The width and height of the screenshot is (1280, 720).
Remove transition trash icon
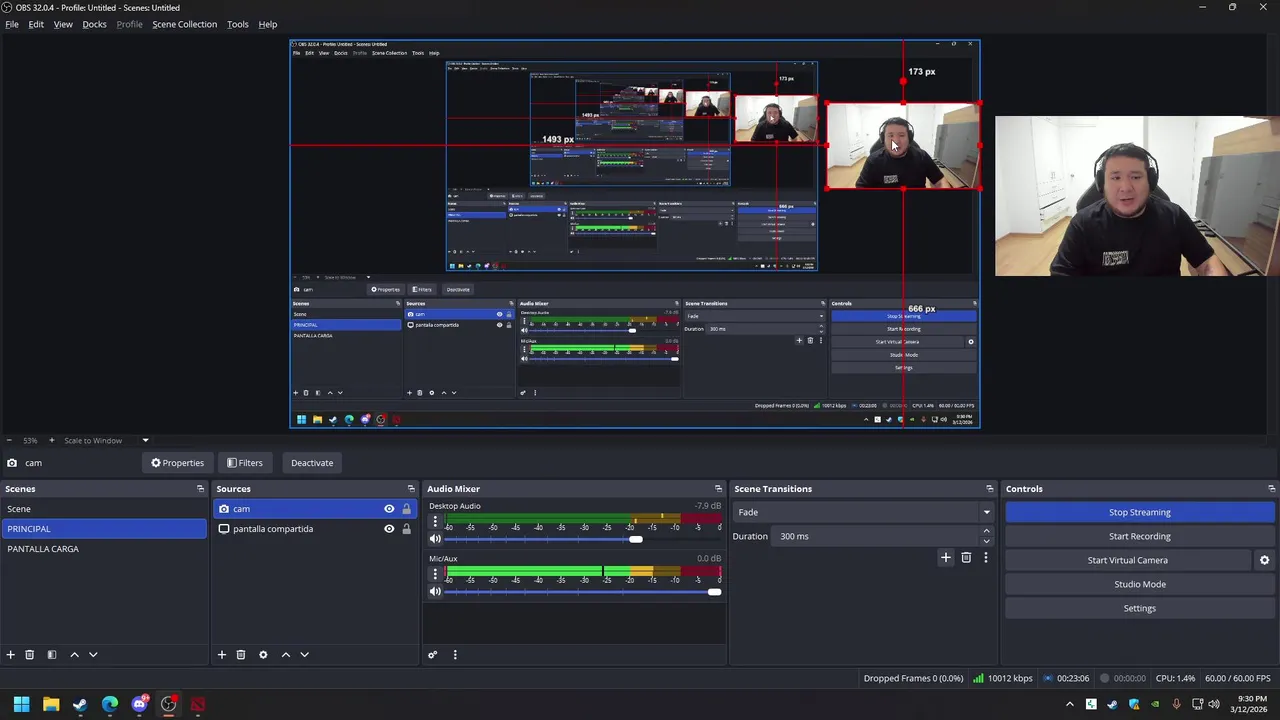click(966, 558)
